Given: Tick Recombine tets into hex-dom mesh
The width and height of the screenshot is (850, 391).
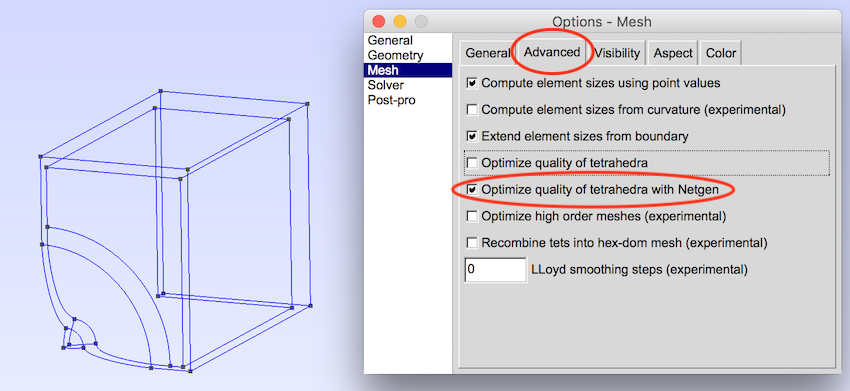Looking at the screenshot, I should click(x=472, y=242).
